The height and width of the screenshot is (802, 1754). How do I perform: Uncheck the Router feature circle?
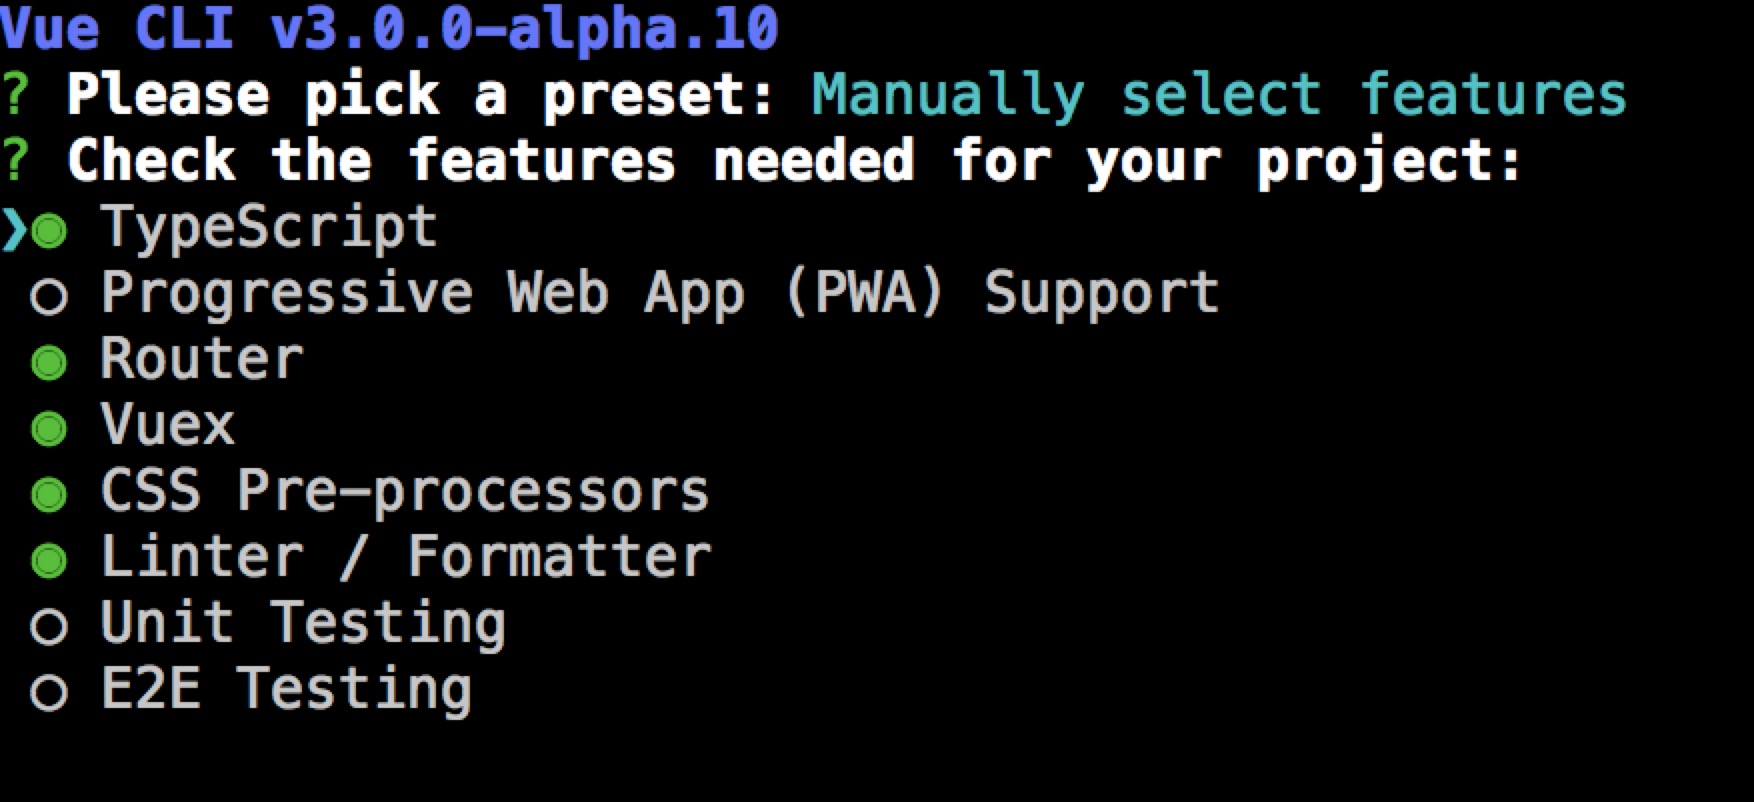click(49, 363)
